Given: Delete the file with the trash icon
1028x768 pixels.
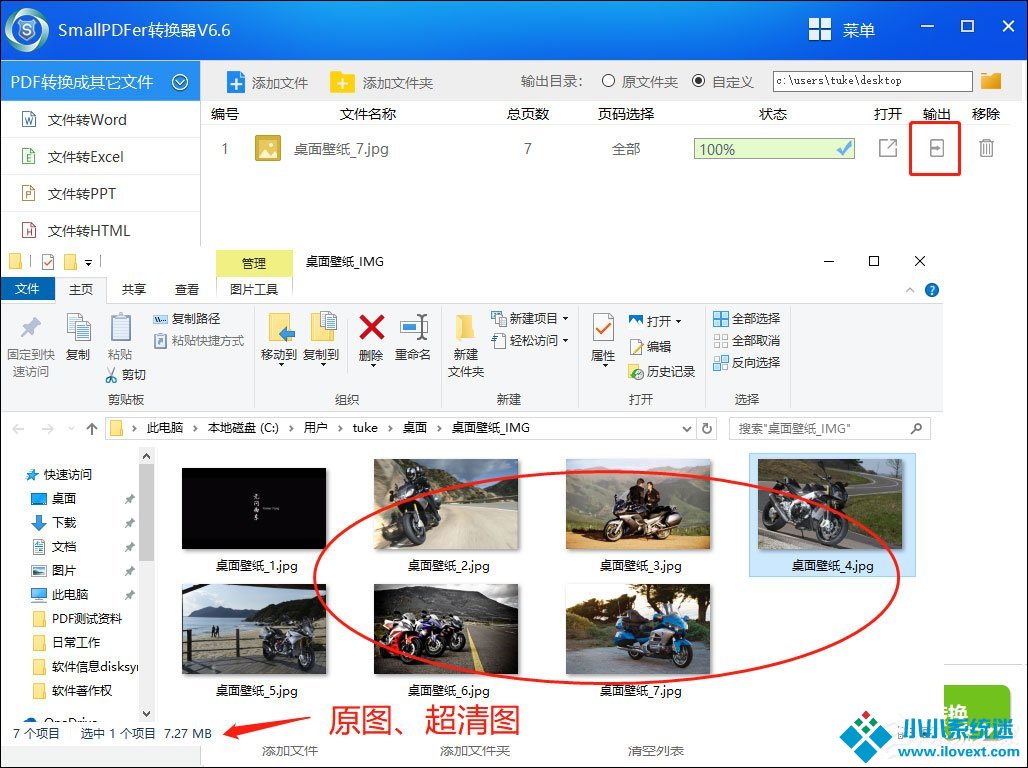Looking at the screenshot, I should tap(986, 149).
